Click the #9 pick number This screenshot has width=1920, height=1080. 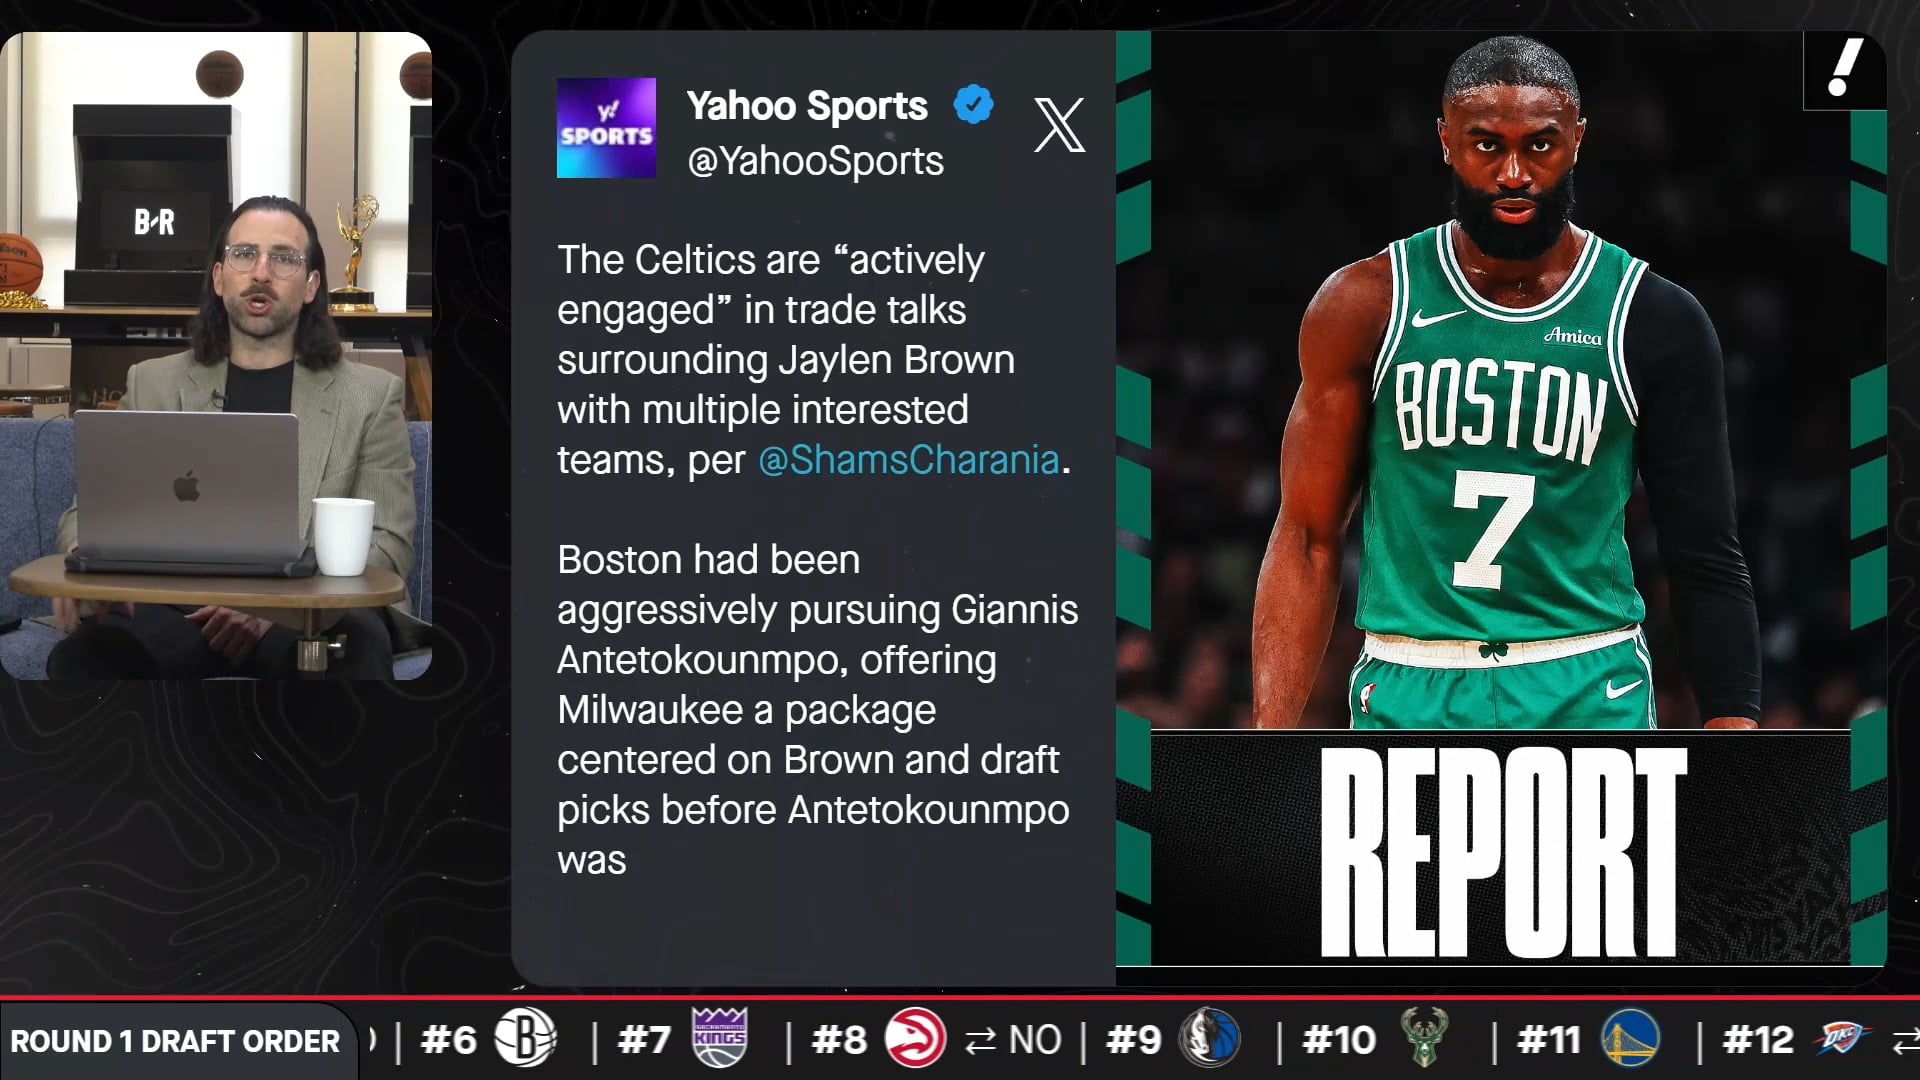(x=1134, y=1041)
